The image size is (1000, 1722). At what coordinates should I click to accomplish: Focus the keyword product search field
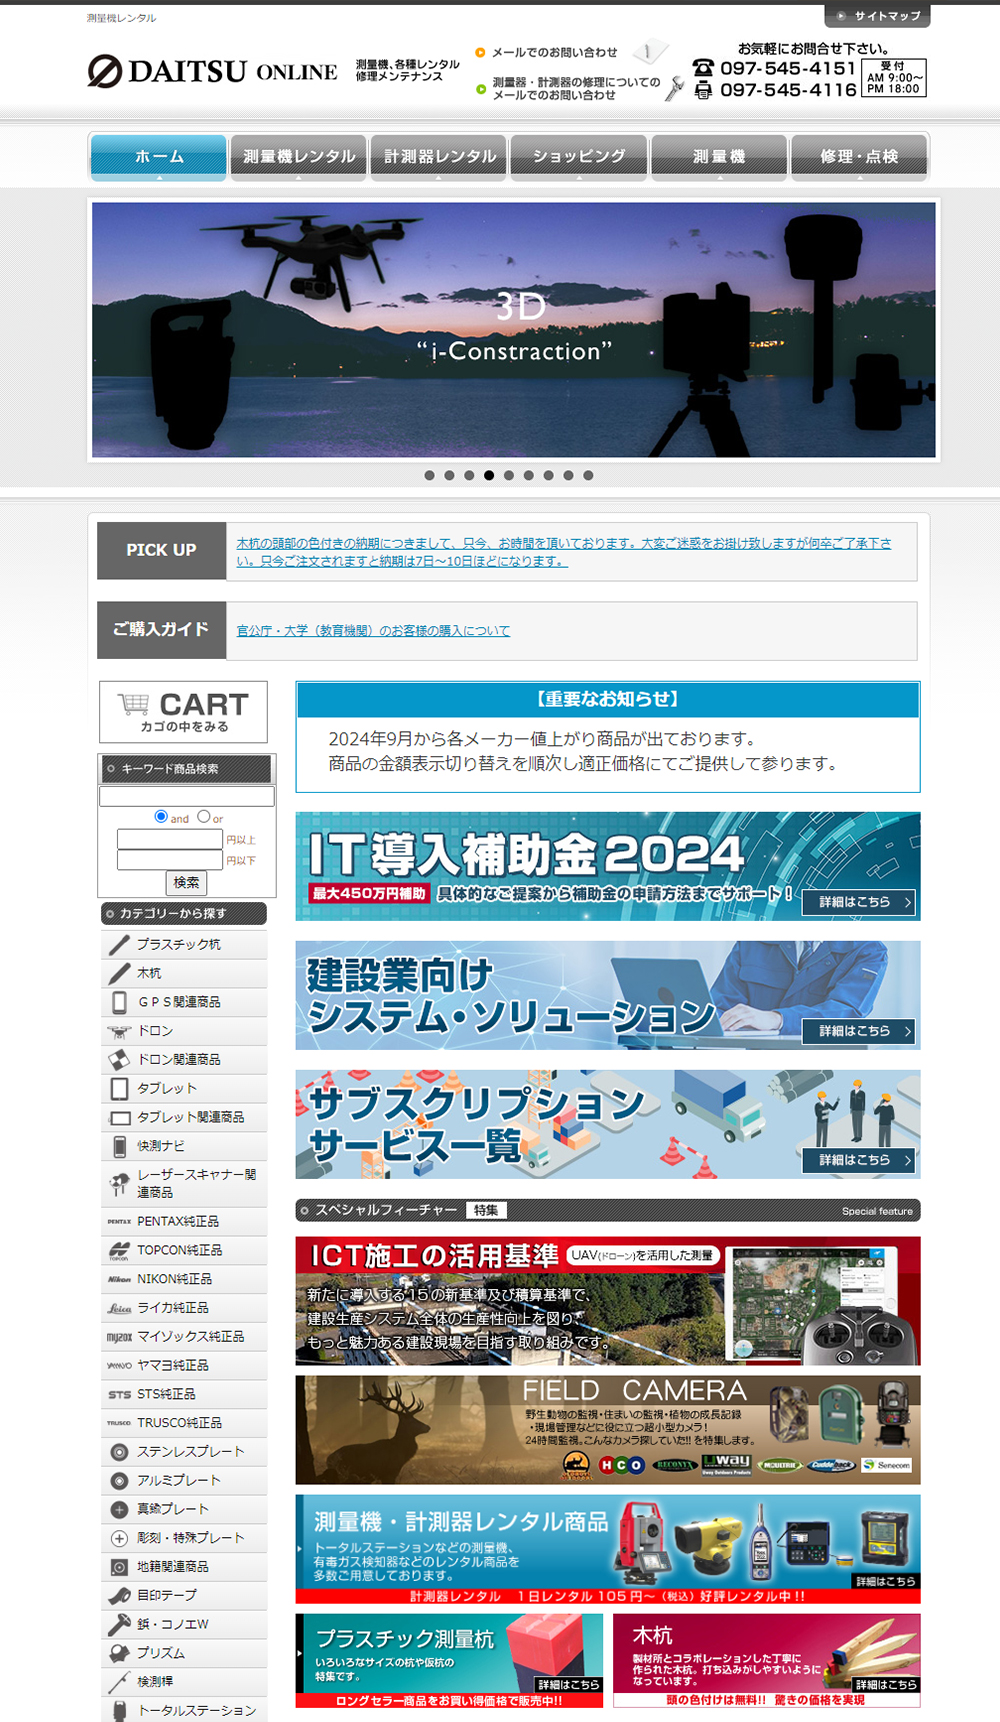187,796
